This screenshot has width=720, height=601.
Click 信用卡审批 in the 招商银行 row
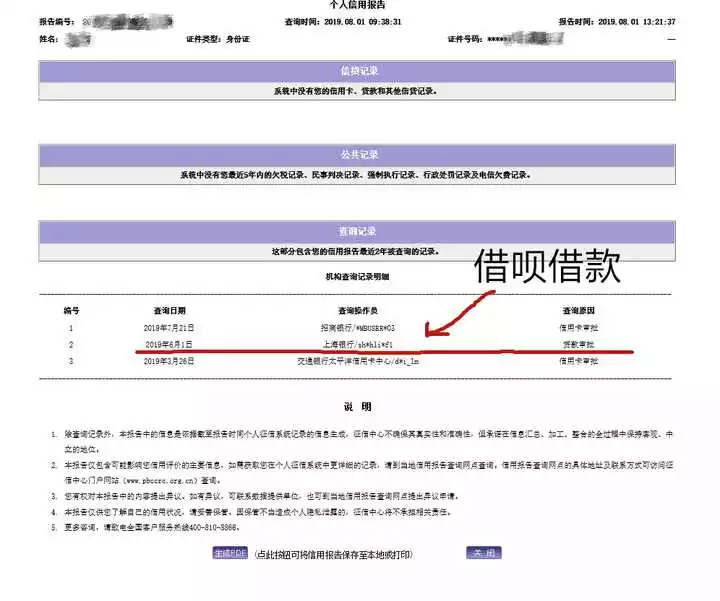point(579,328)
